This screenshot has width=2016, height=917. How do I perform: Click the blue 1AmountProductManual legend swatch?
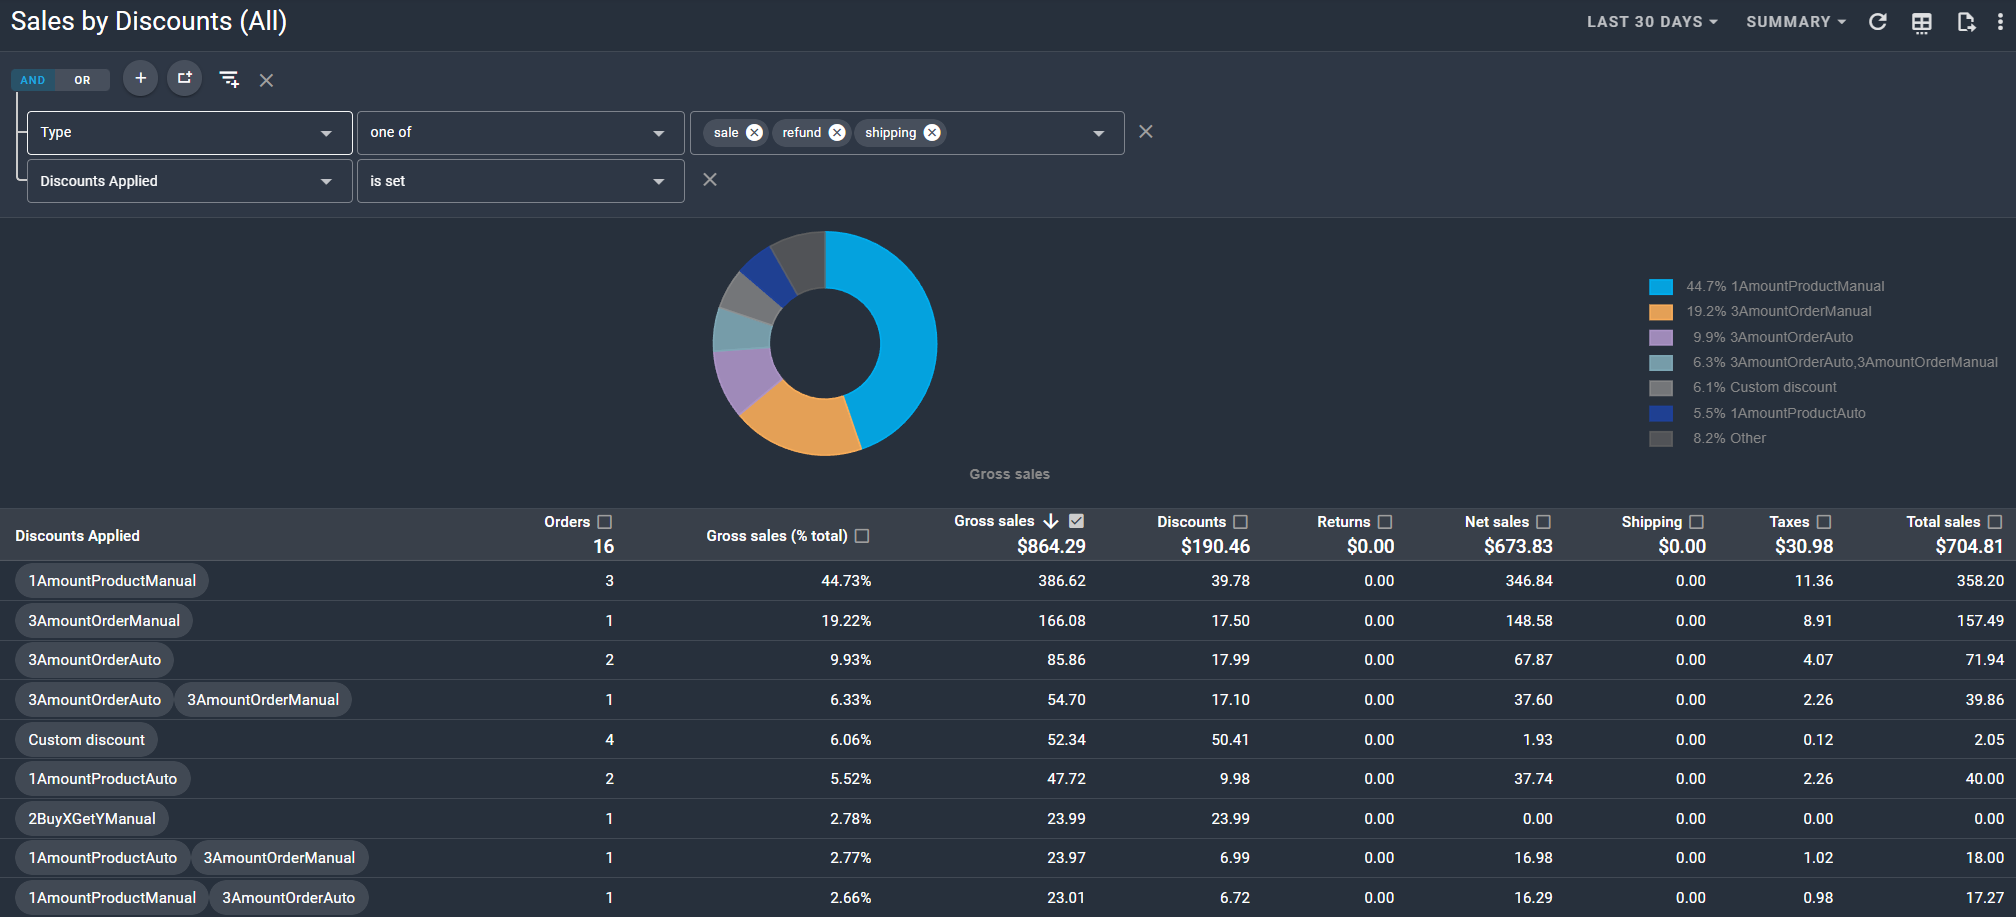pos(1660,287)
